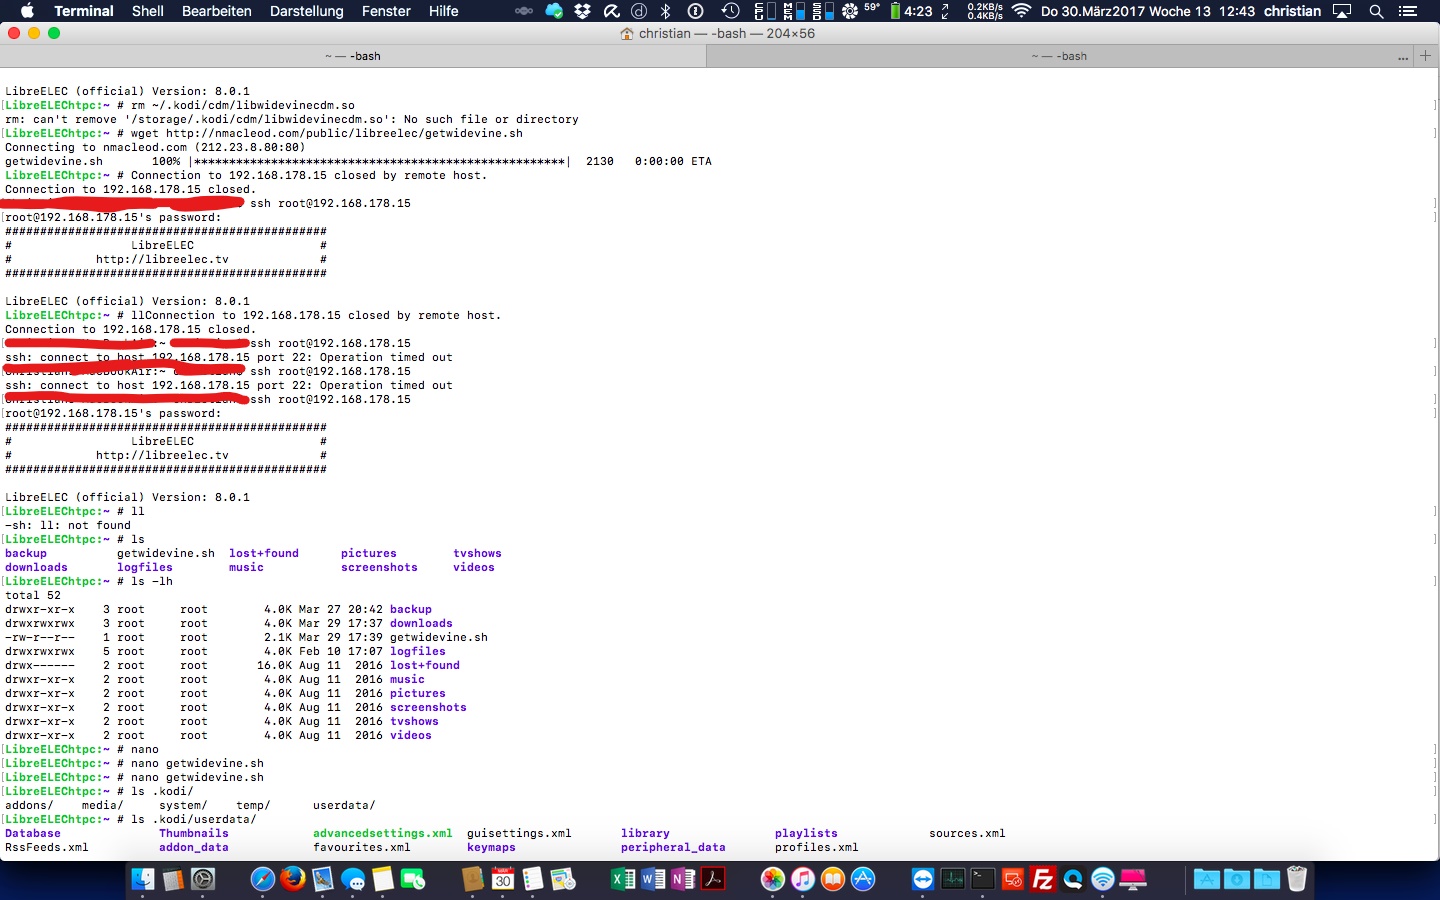
Task: Launch Safari from the Dock
Action: tap(262, 879)
